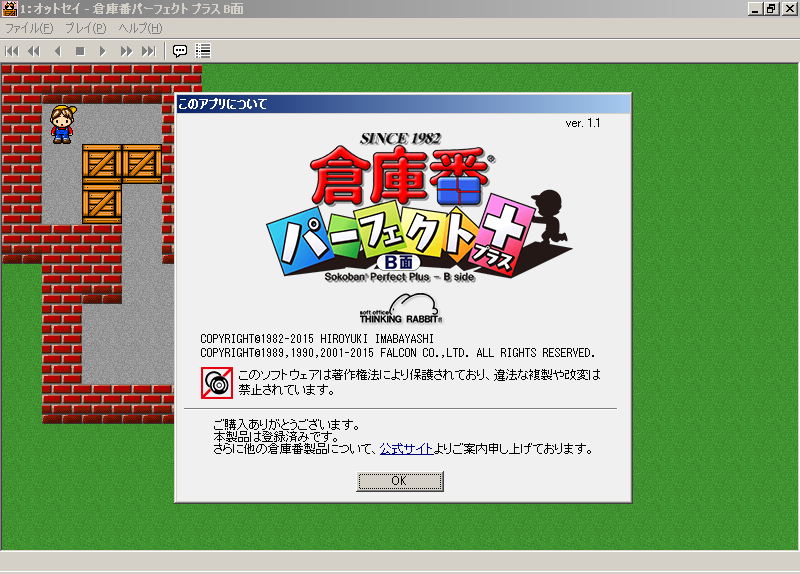Open the level list icon
800x574 pixels.
203,50
